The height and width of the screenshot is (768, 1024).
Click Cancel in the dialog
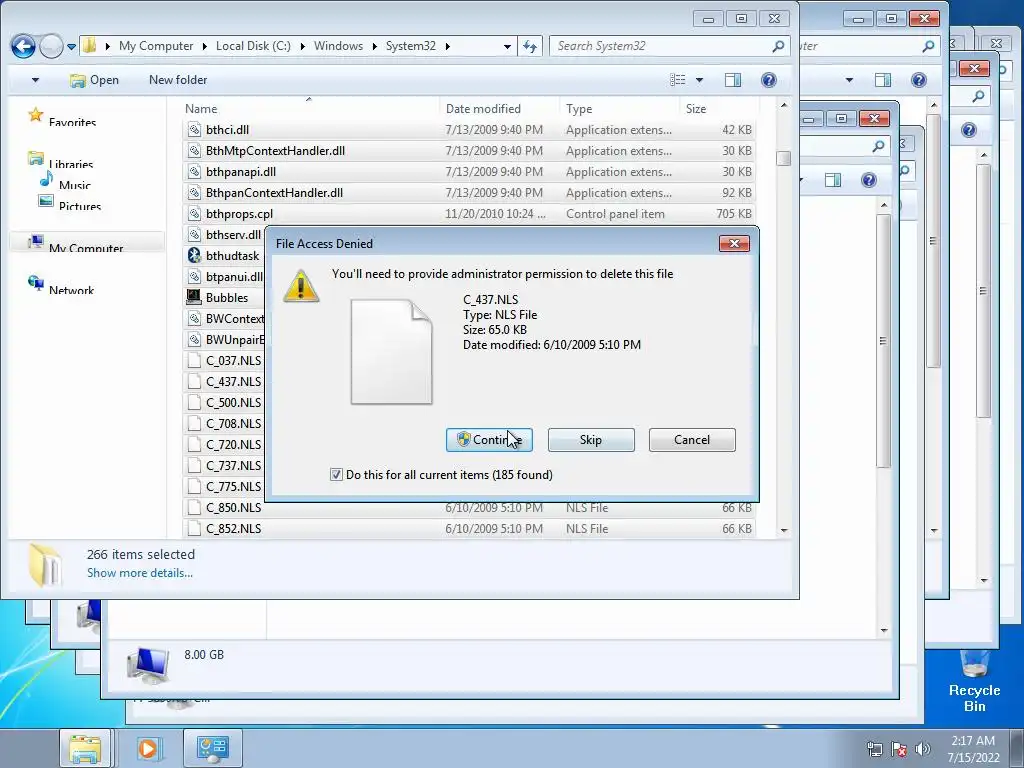point(692,440)
